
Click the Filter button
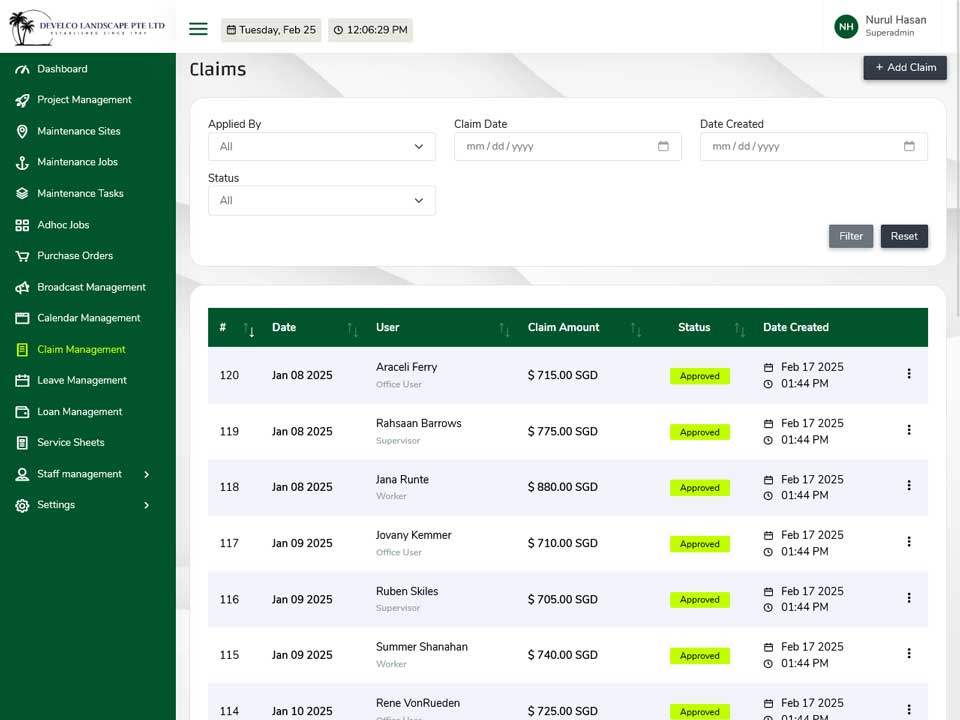[x=850, y=236]
